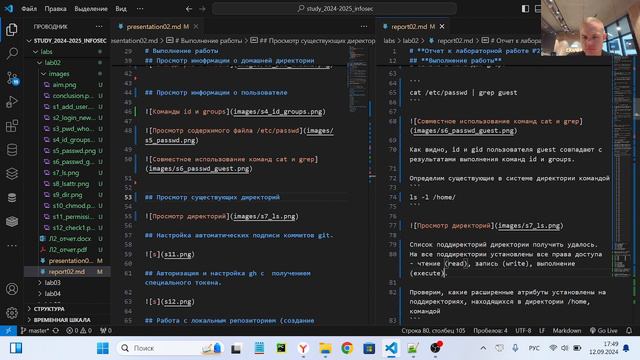
Task: Open the Manage gear icon
Action: [12, 313]
